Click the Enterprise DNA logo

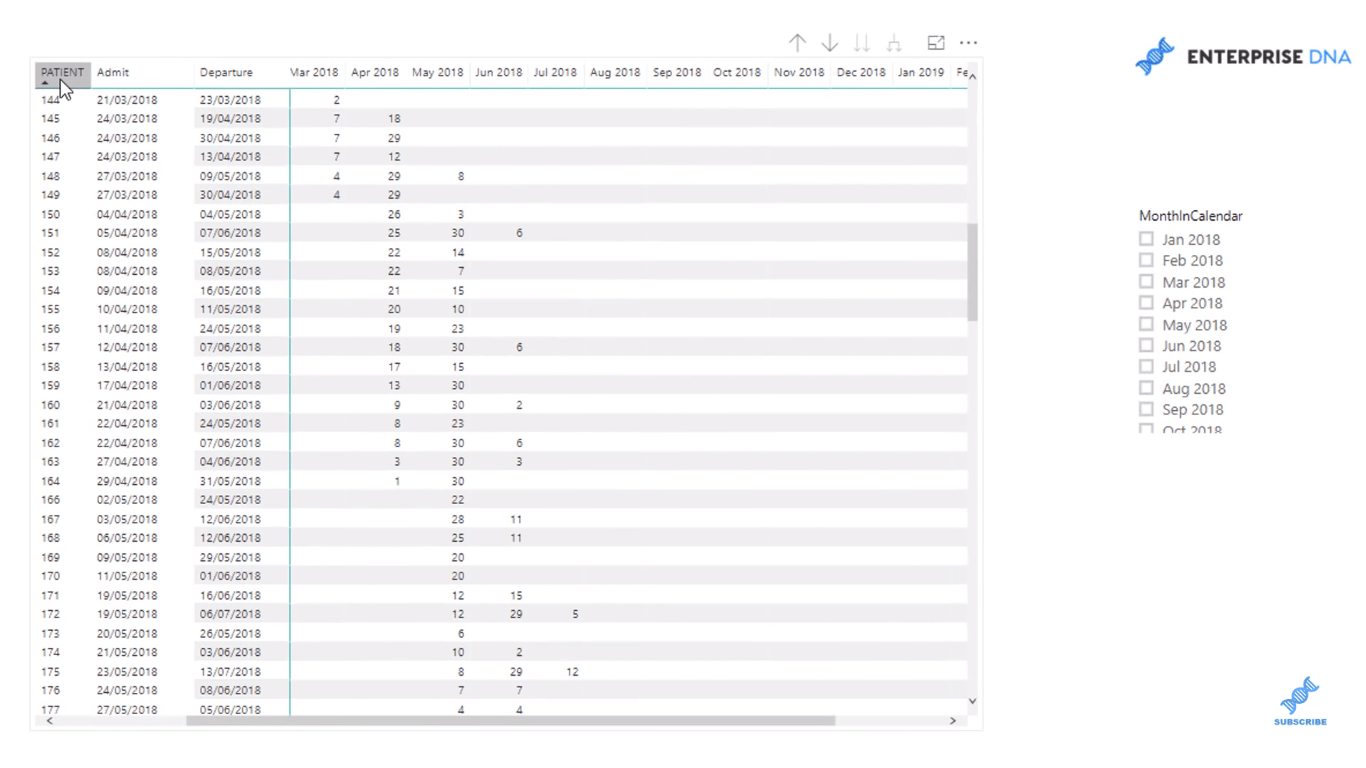[1243, 57]
